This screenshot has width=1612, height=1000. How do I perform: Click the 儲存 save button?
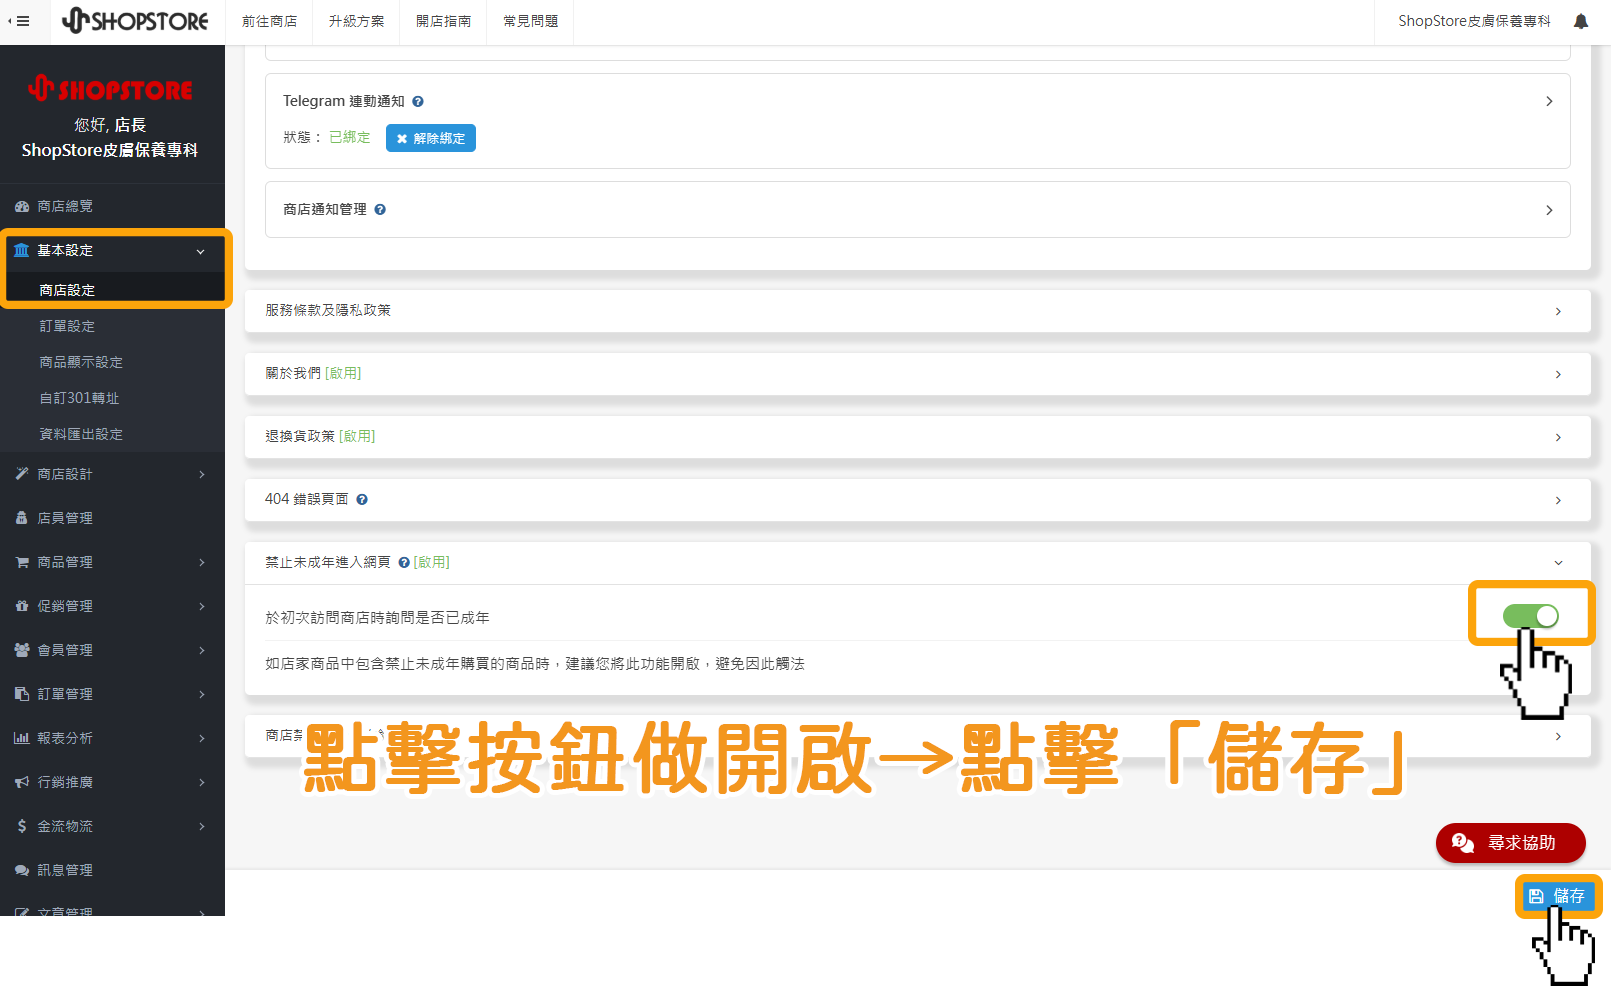point(1559,896)
